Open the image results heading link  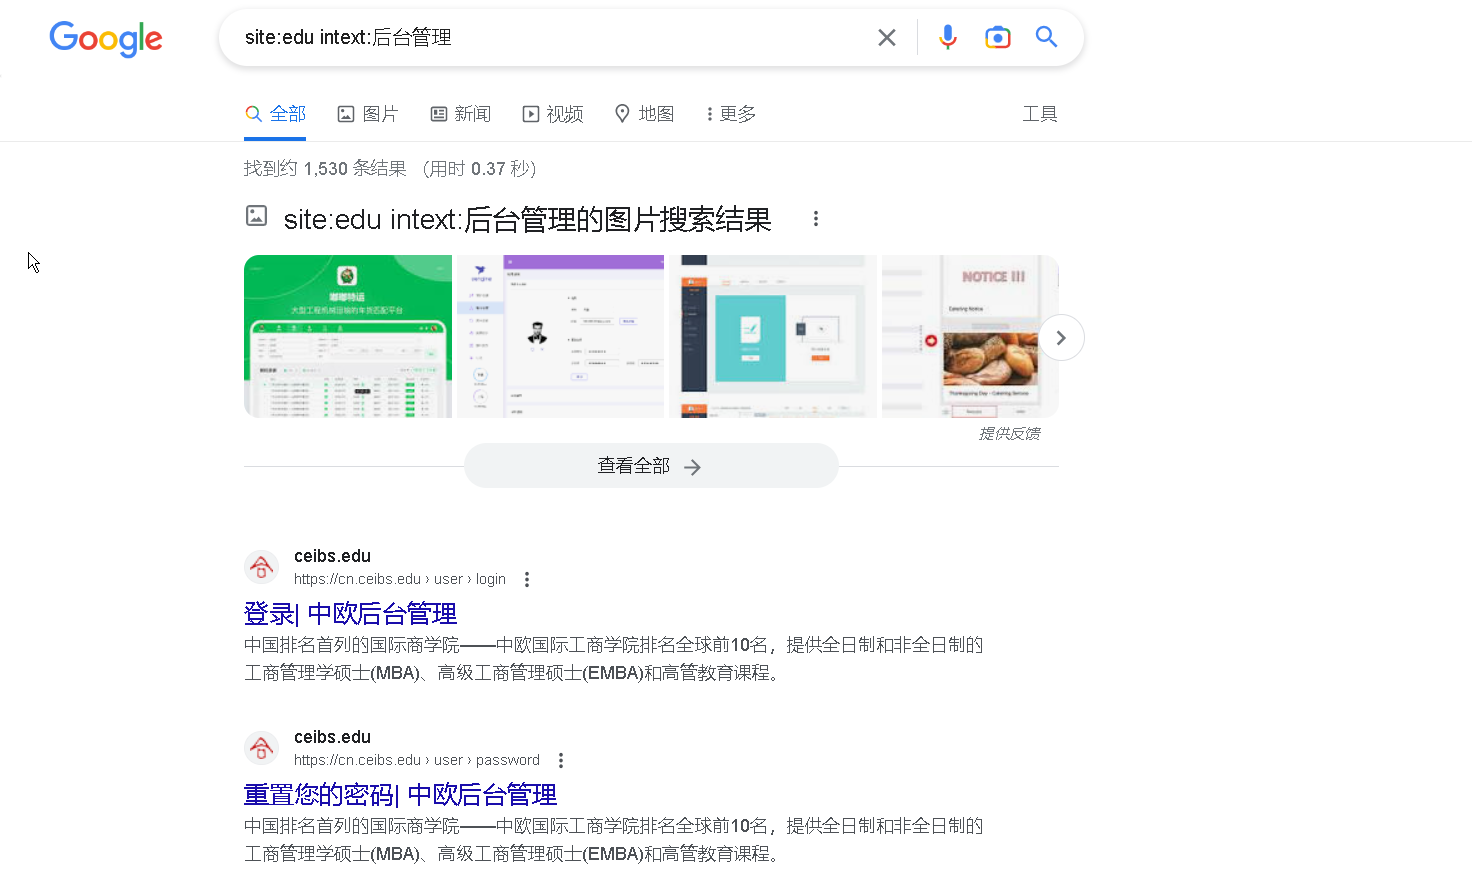pos(527,219)
